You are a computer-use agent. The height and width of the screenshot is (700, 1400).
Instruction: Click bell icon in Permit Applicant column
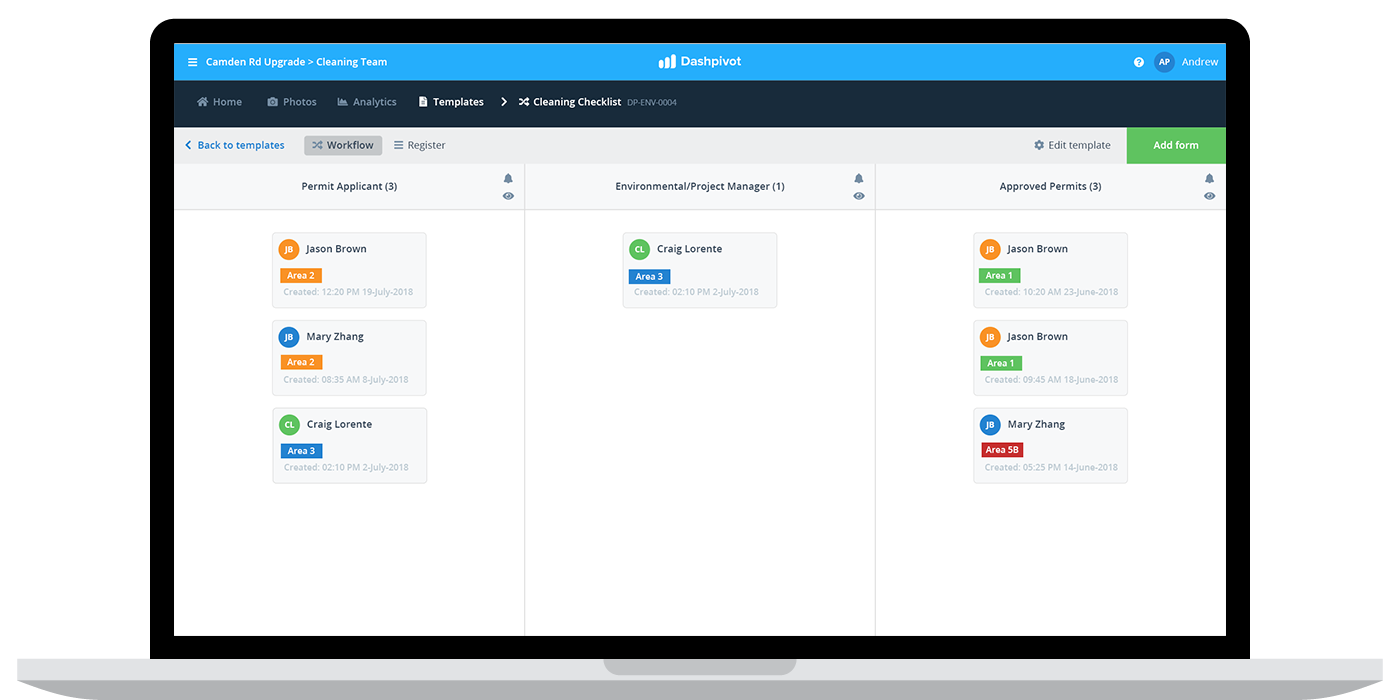[508, 179]
